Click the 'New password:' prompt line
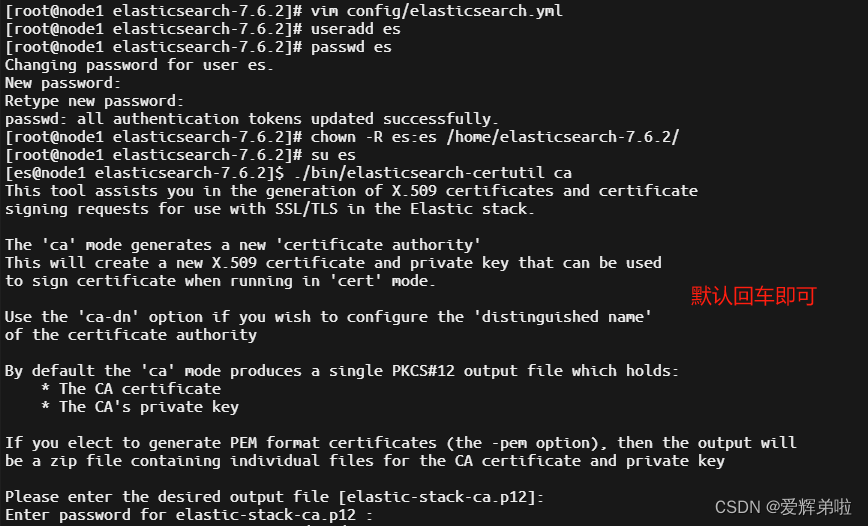 click(63, 83)
